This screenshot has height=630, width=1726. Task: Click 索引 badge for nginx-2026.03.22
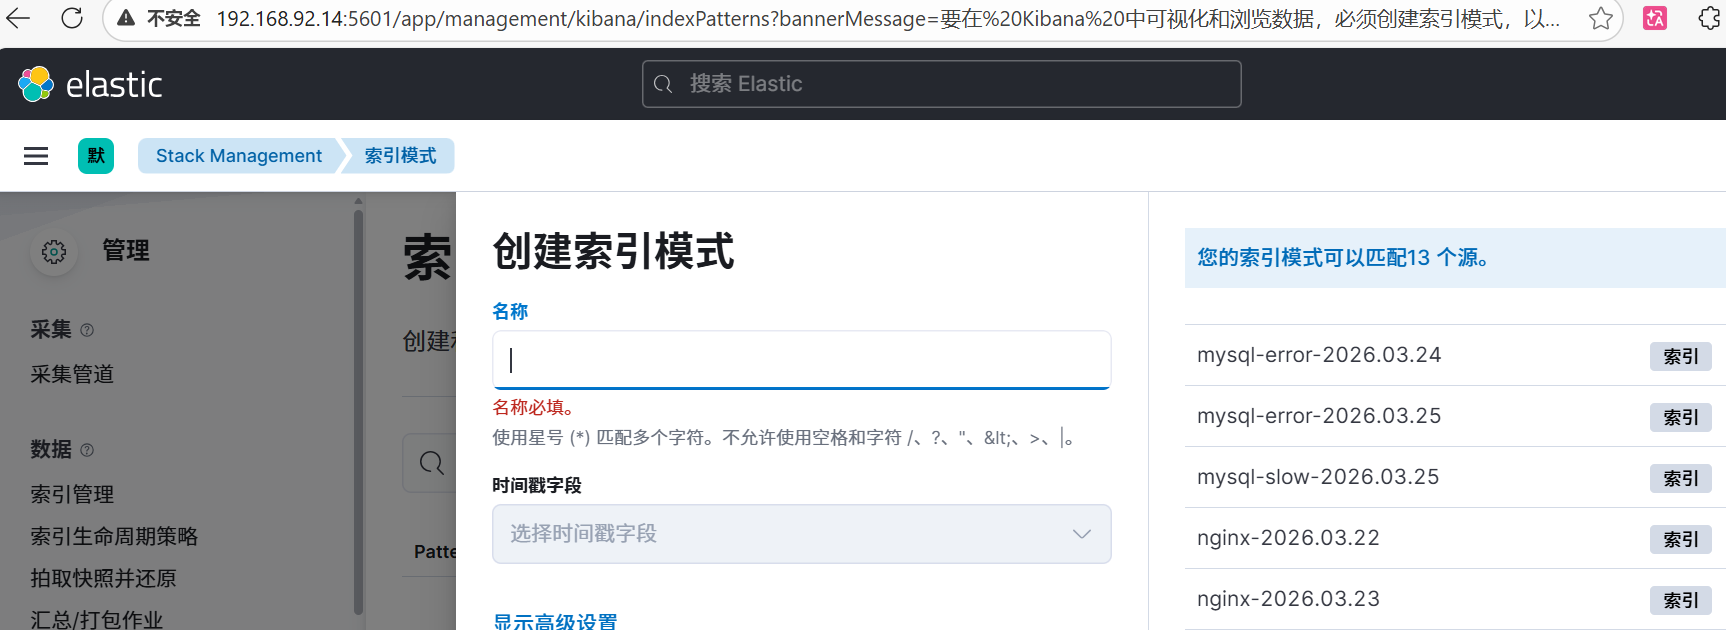tap(1681, 539)
